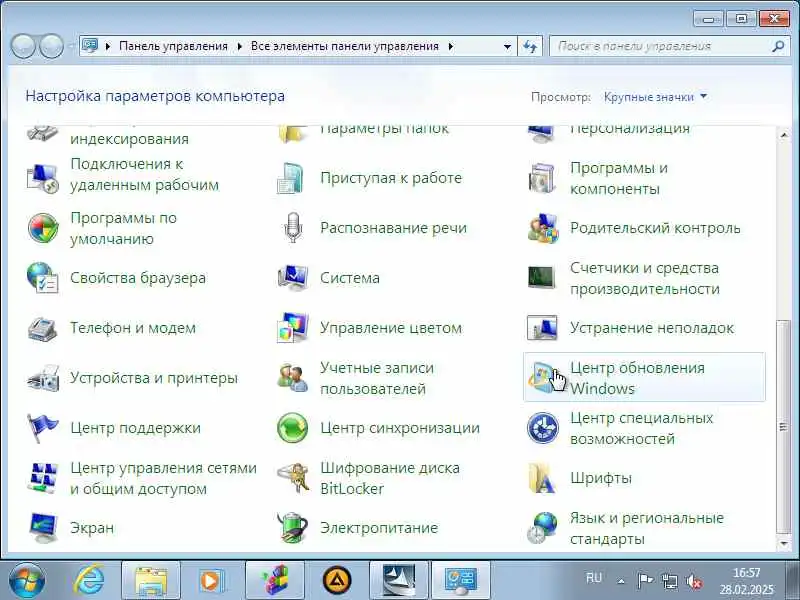
Task: Click the Control Panel taskbar button
Action: [461, 581]
